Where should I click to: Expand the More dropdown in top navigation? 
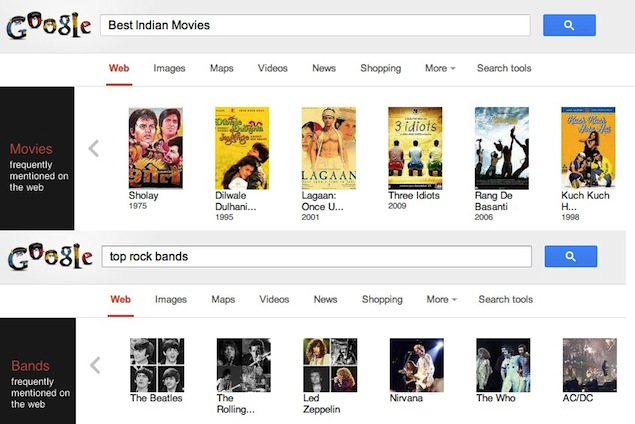[x=439, y=69]
